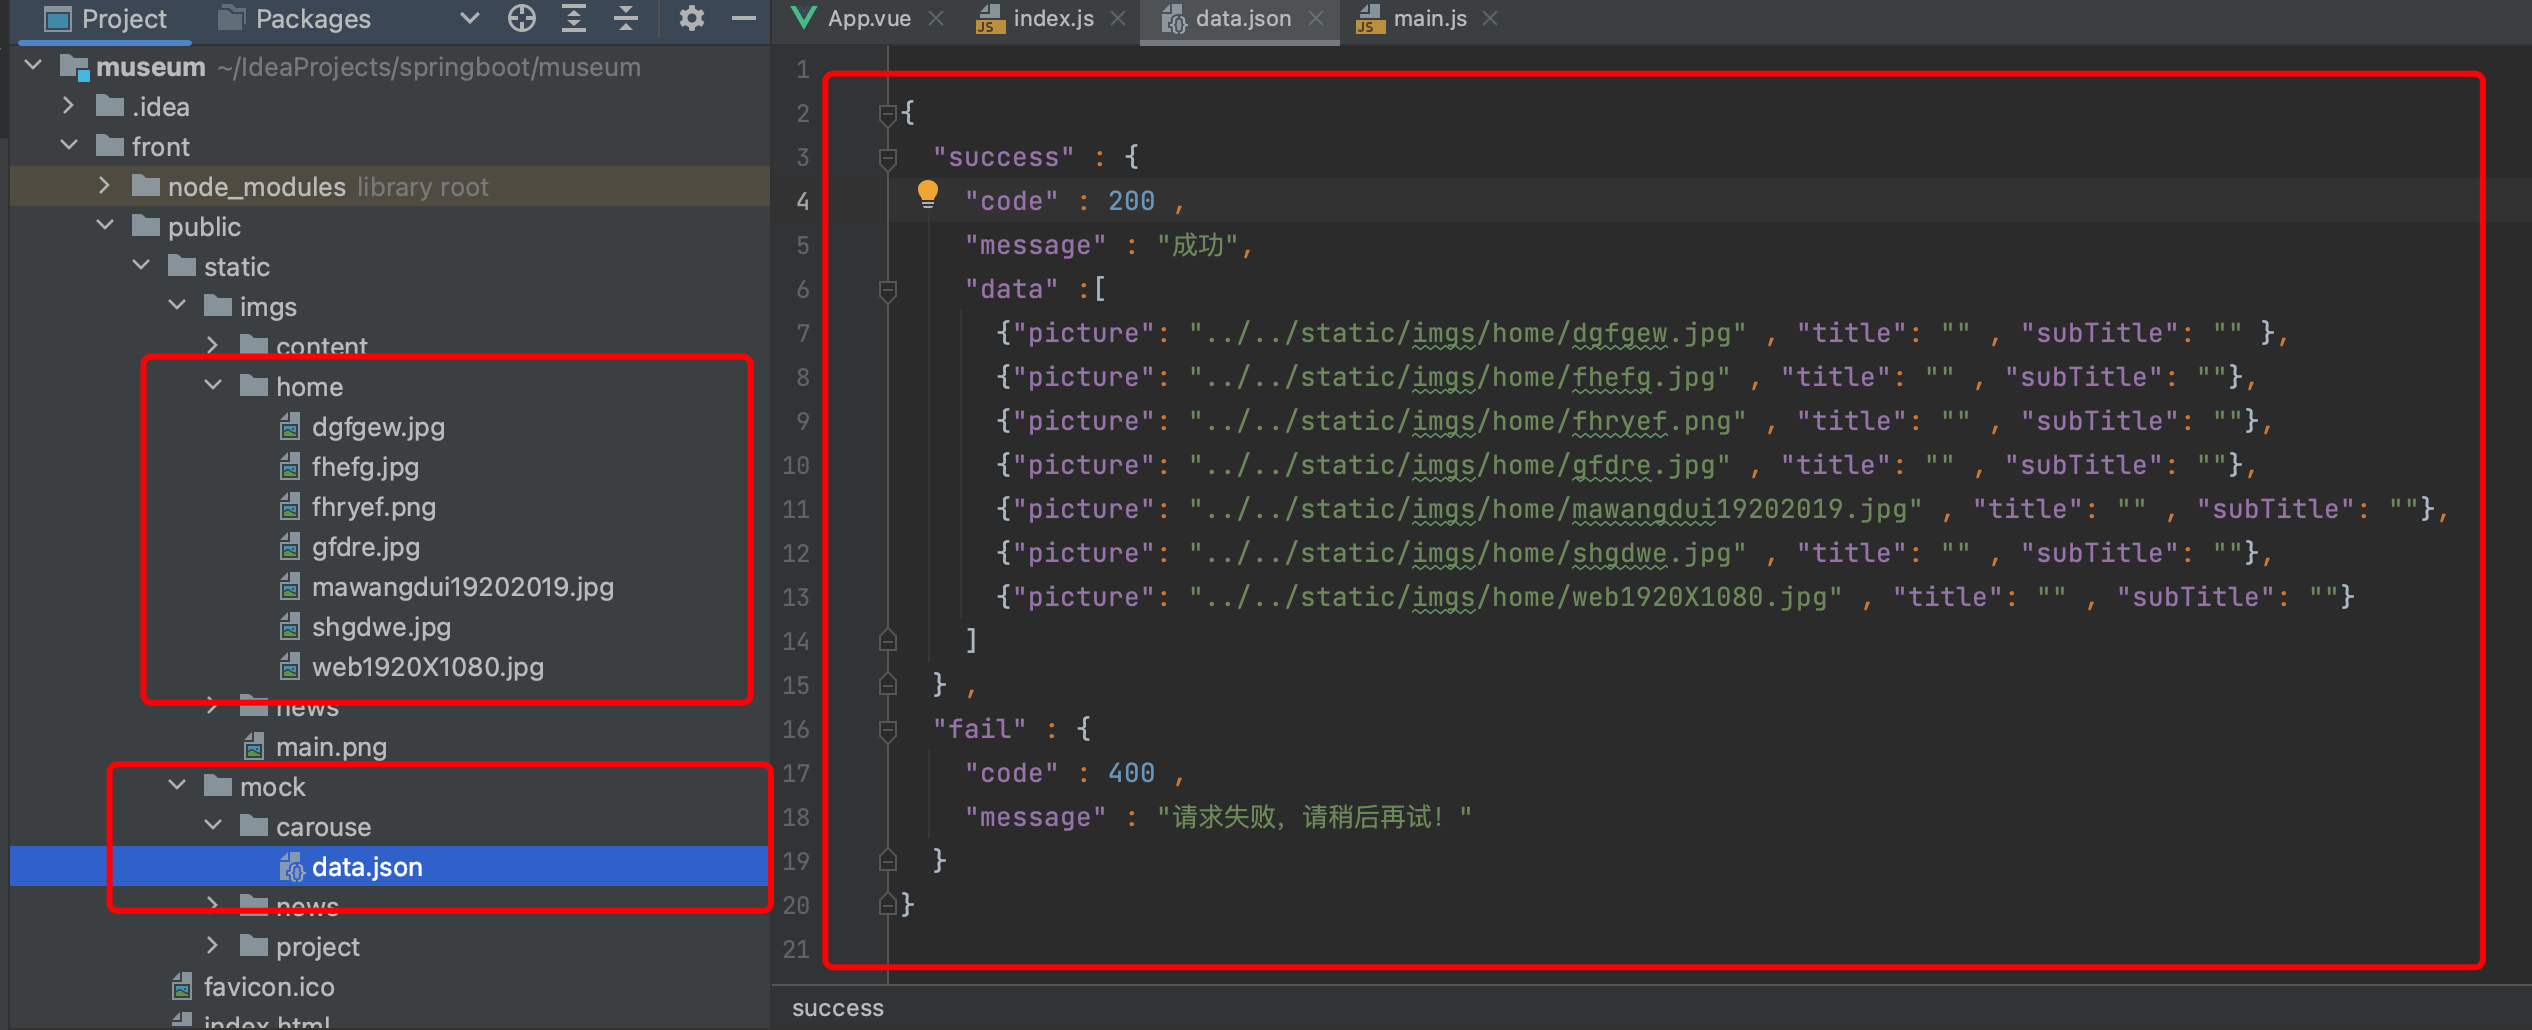Select fhryef.png file
Screen dimensions: 2532x1030
coord(374,507)
